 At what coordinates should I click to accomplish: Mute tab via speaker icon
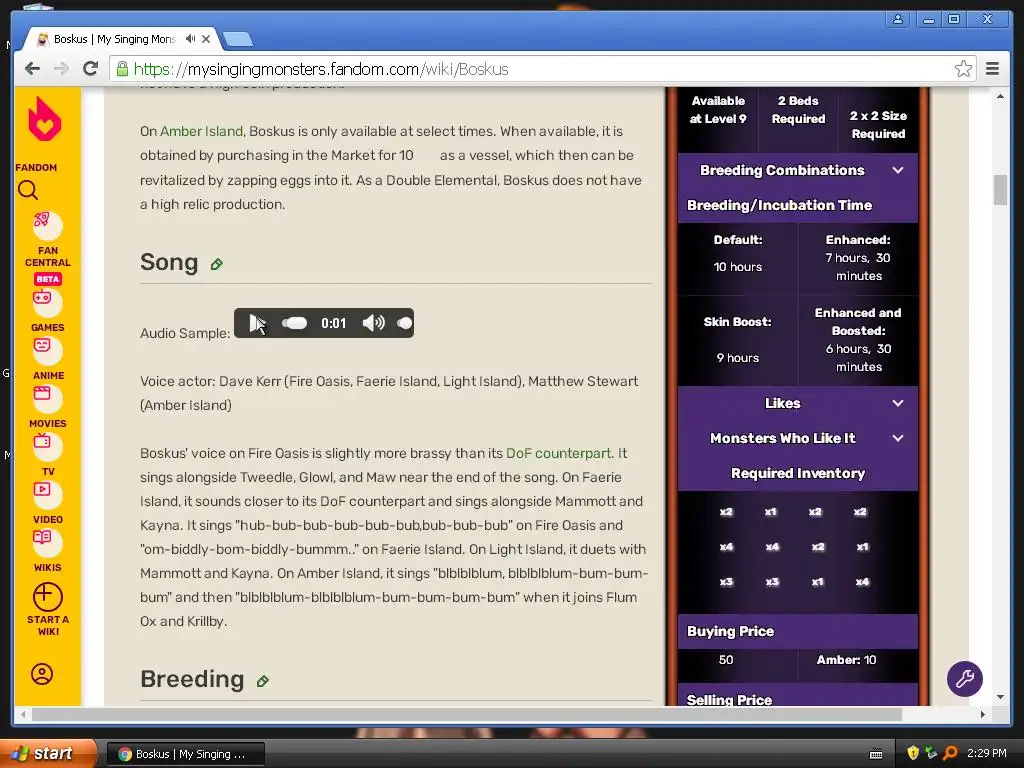[190, 39]
